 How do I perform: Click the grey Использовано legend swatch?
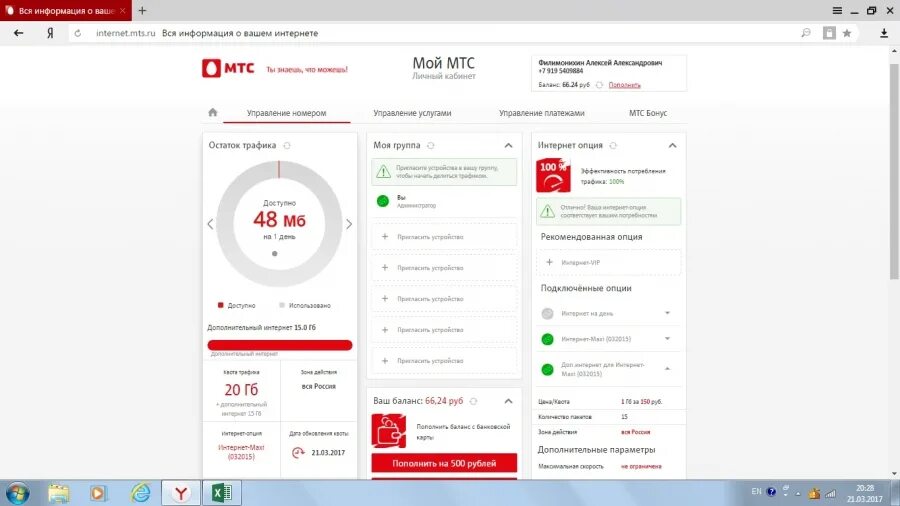282,305
